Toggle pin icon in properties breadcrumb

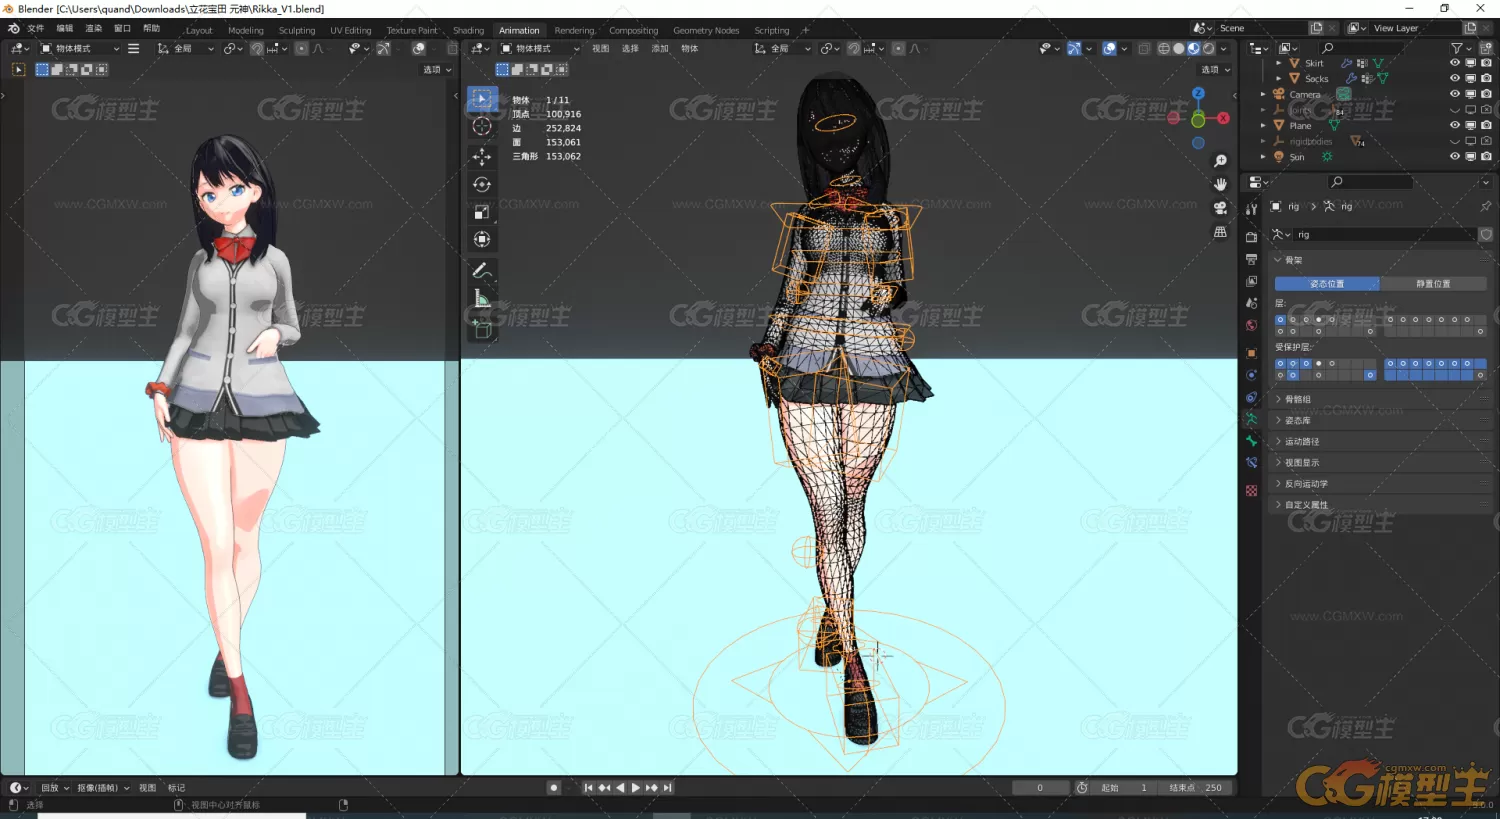(1485, 206)
